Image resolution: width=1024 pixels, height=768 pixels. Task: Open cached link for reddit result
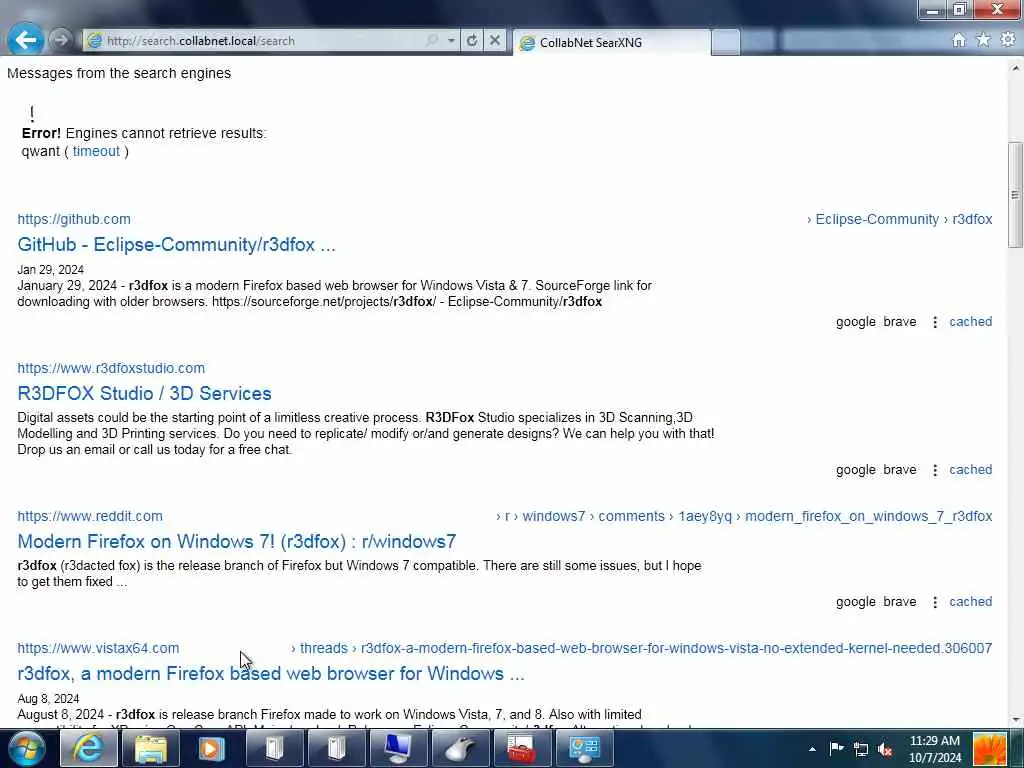click(970, 602)
